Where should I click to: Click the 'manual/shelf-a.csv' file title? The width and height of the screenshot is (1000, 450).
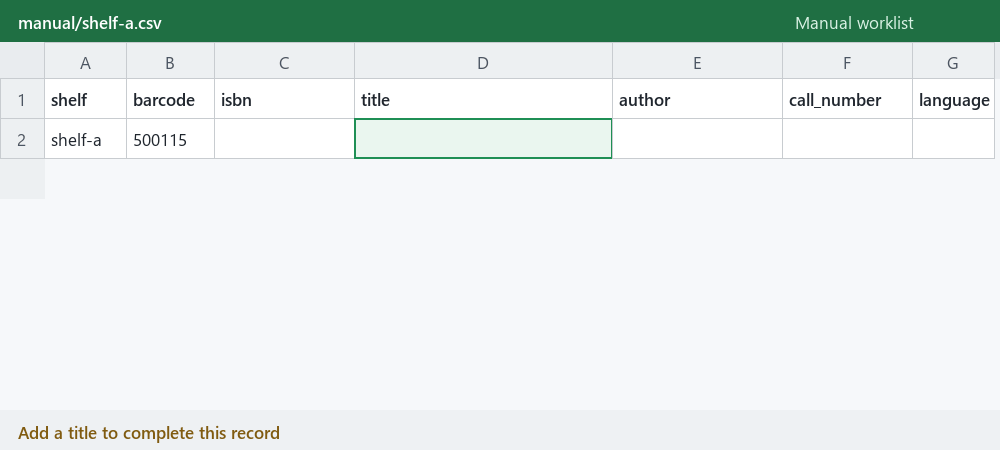click(90, 24)
